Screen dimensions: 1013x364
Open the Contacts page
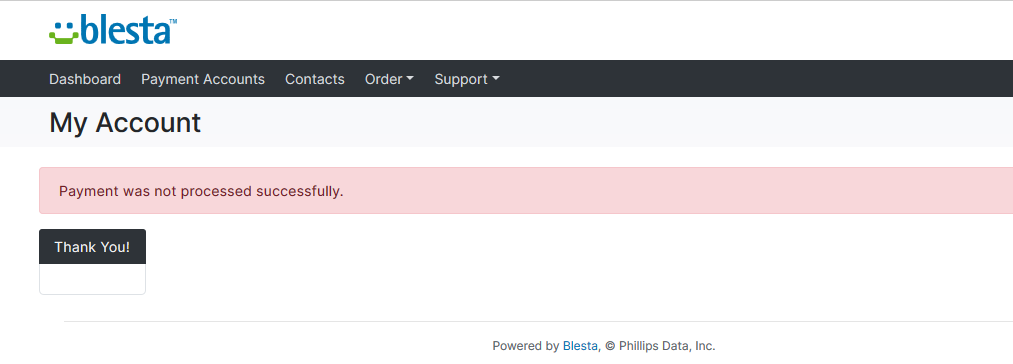click(x=315, y=79)
